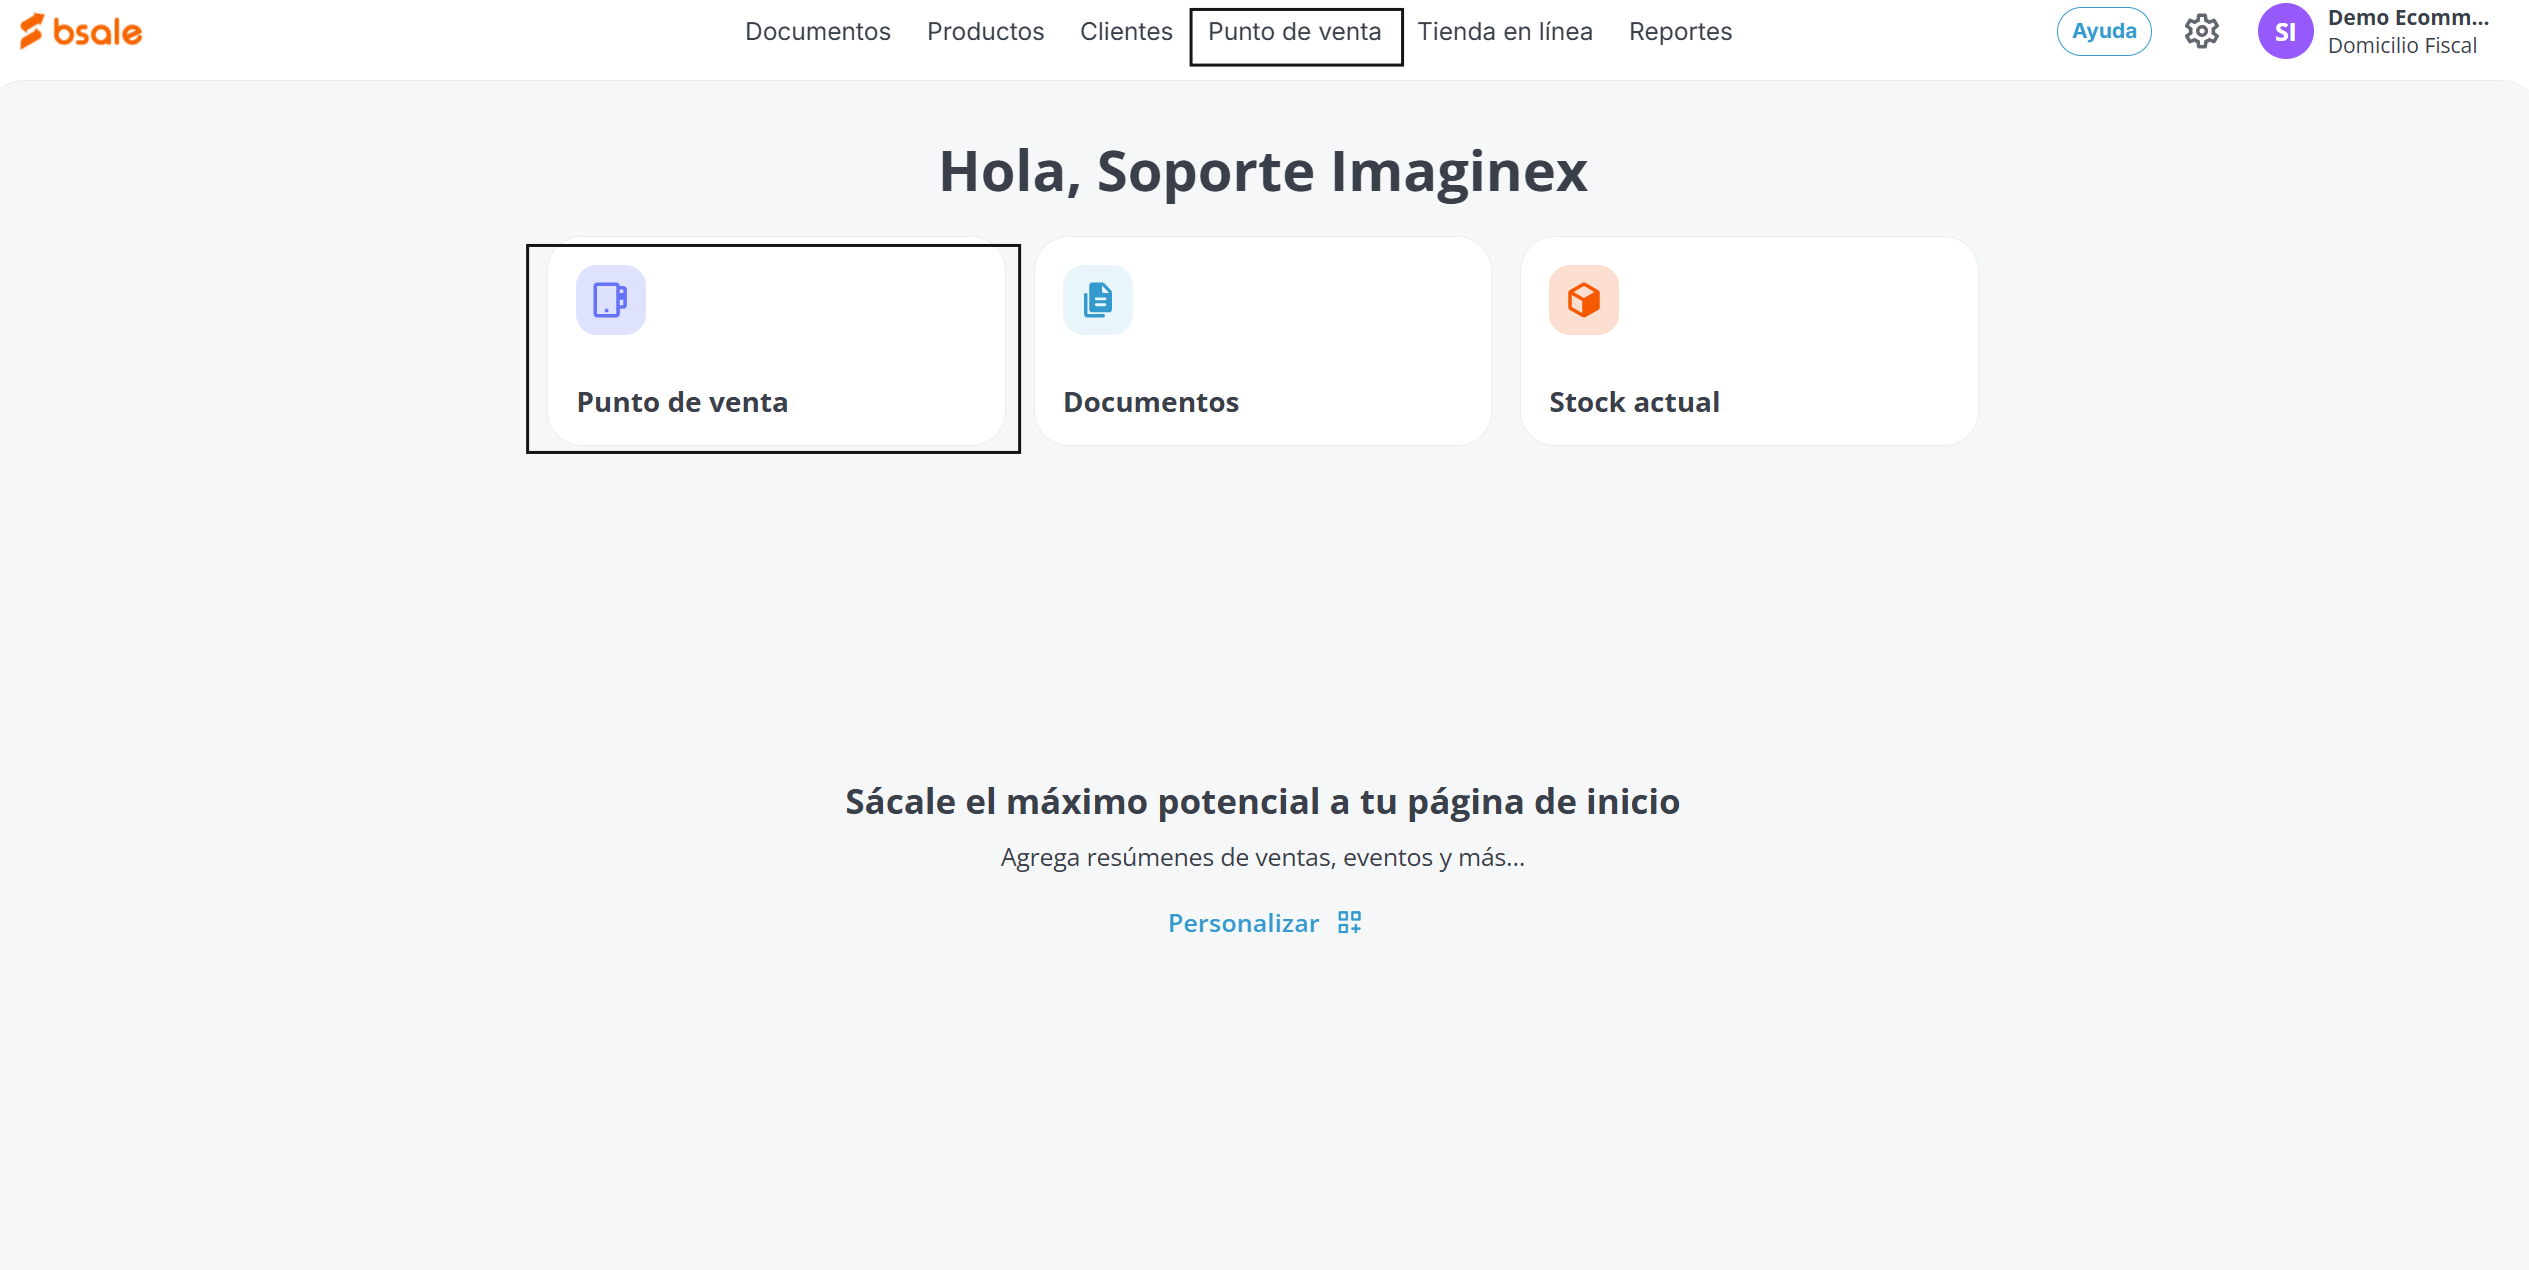Open the Documentos menu in navbar
Image resolution: width=2529 pixels, height=1270 pixels.
[x=817, y=32]
